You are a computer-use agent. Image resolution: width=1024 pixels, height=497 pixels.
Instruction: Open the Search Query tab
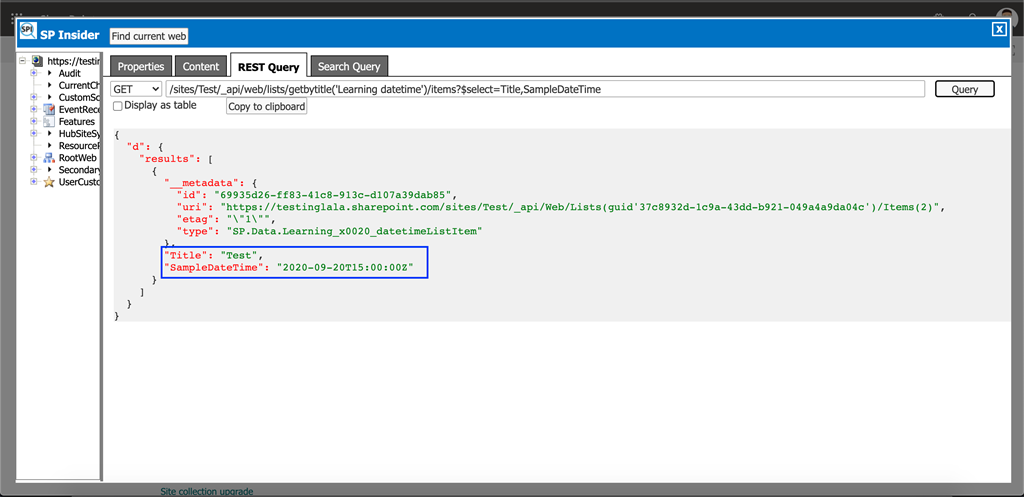click(x=349, y=67)
